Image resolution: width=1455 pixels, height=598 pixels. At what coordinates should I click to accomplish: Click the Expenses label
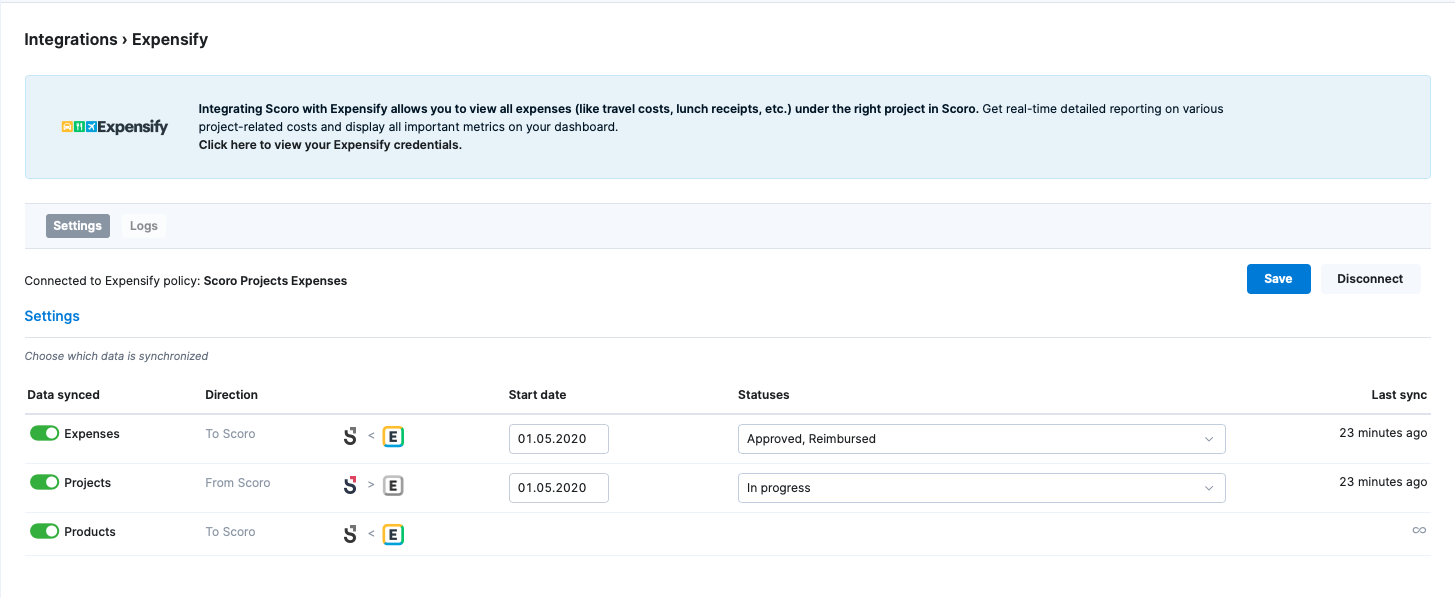point(92,434)
